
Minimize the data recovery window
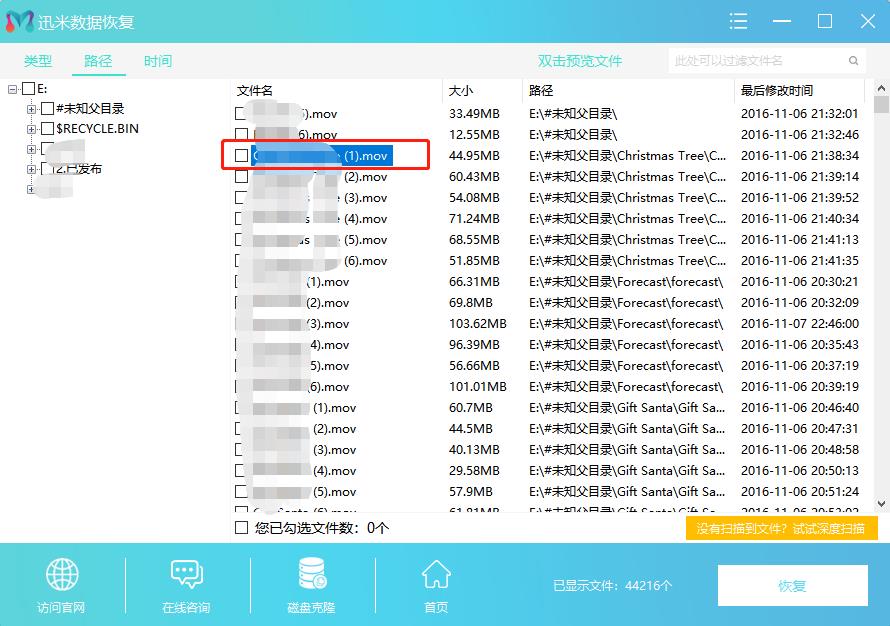pos(782,21)
